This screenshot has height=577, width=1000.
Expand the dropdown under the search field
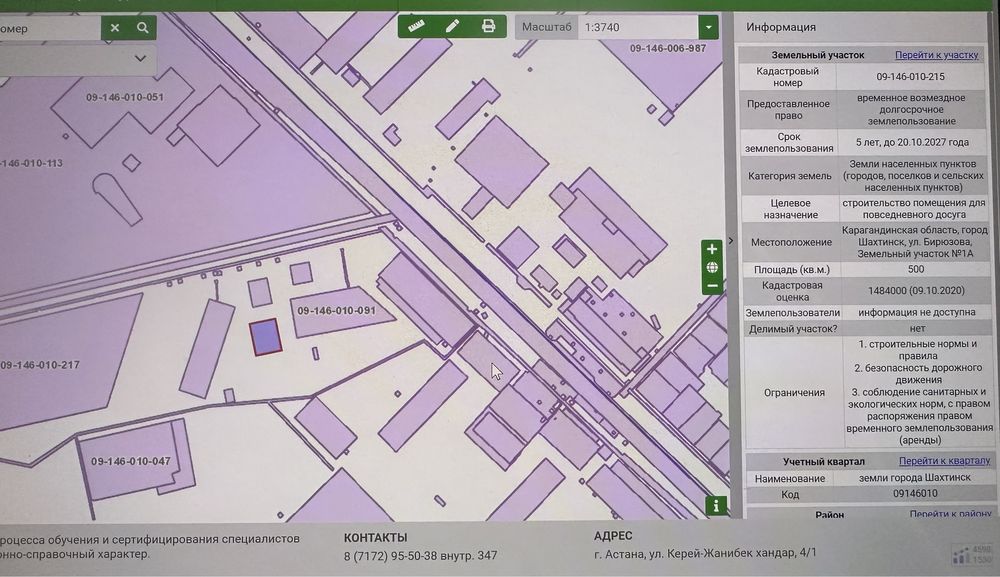pos(140,59)
